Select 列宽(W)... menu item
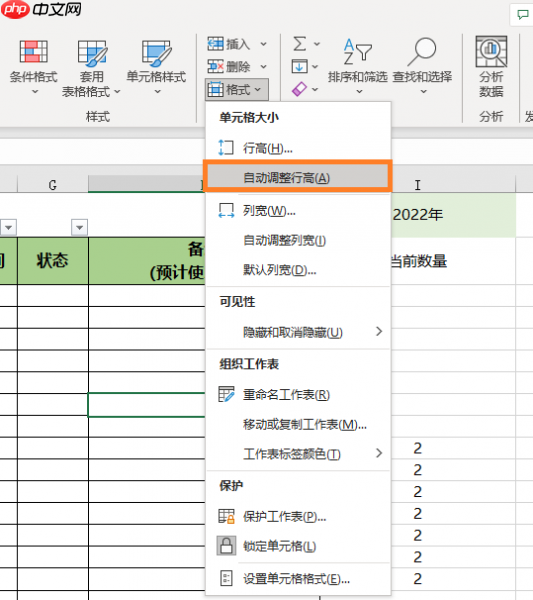Viewport: 533px width, 600px height. click(x=298, y=210)
